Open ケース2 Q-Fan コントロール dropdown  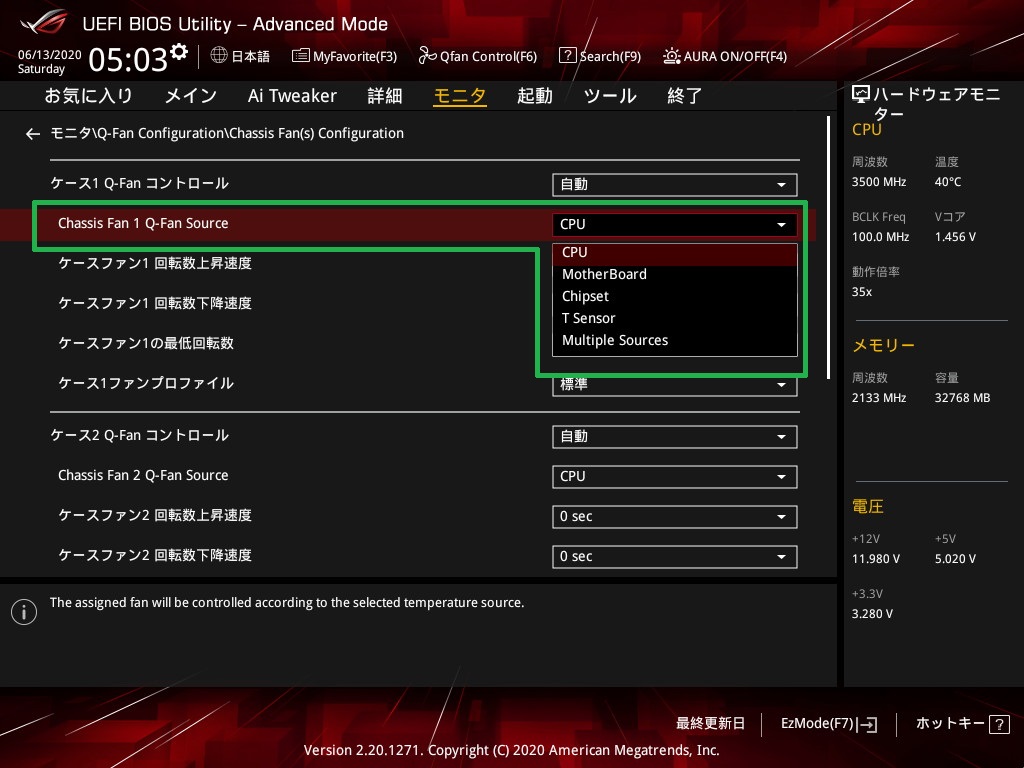(675, 437)
